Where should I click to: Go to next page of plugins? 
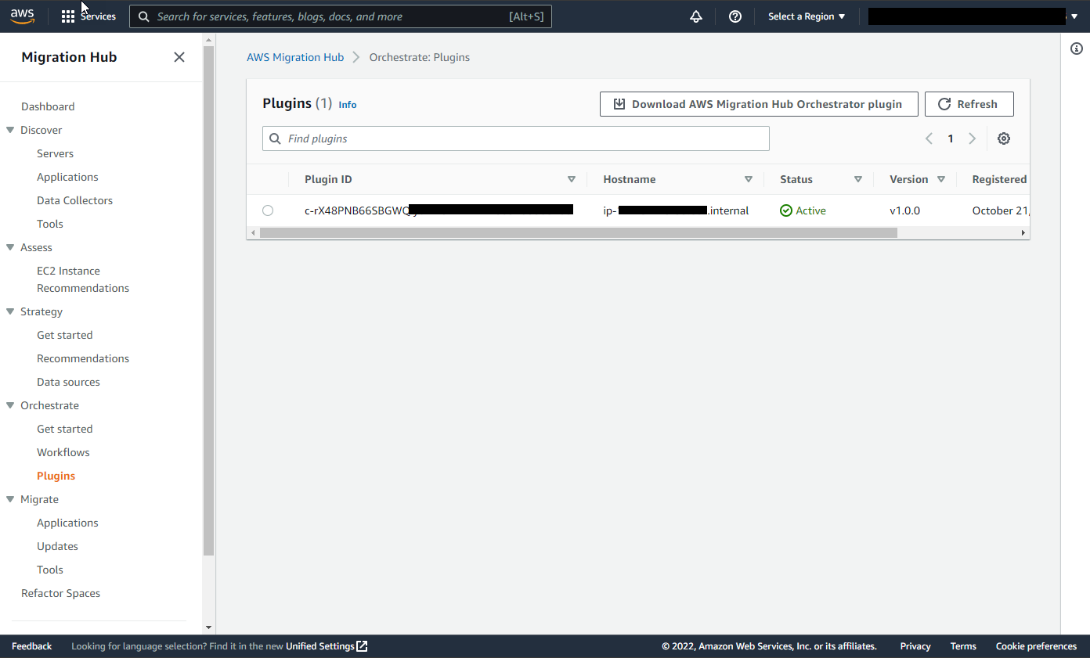pos(972,138)
